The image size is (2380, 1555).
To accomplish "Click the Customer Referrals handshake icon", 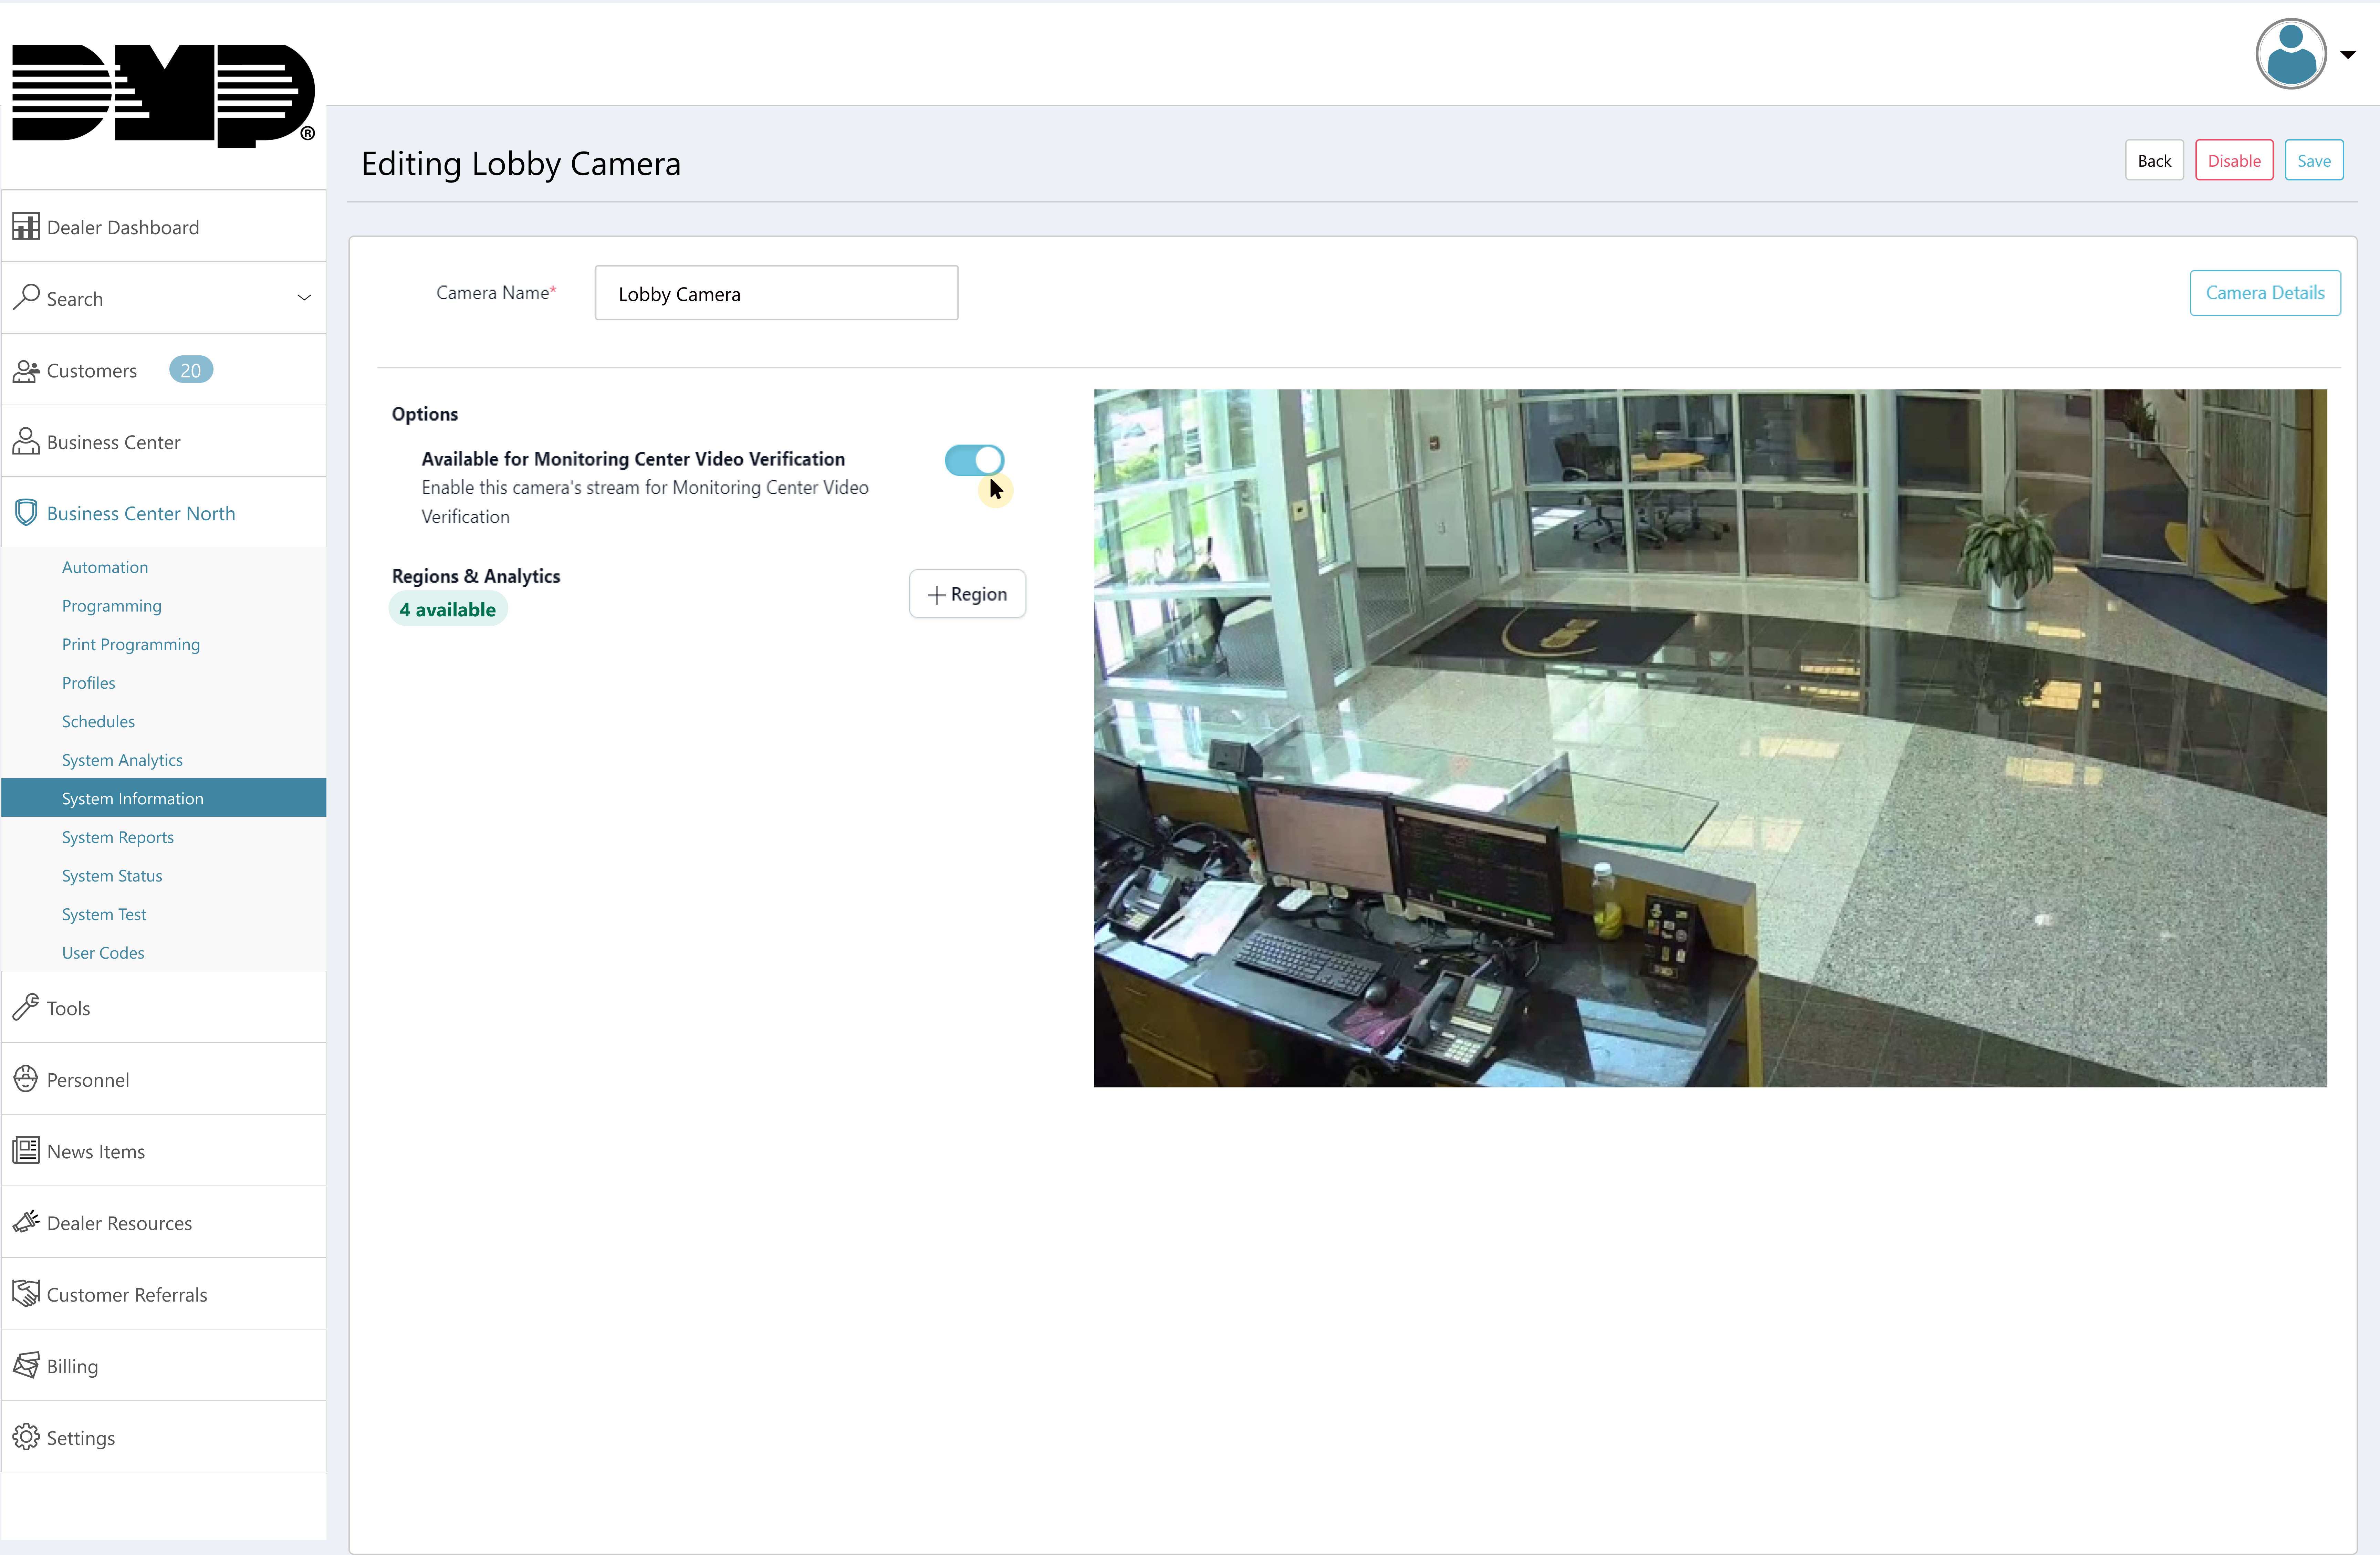I will pyautogui.click(x=26, y=1293).
